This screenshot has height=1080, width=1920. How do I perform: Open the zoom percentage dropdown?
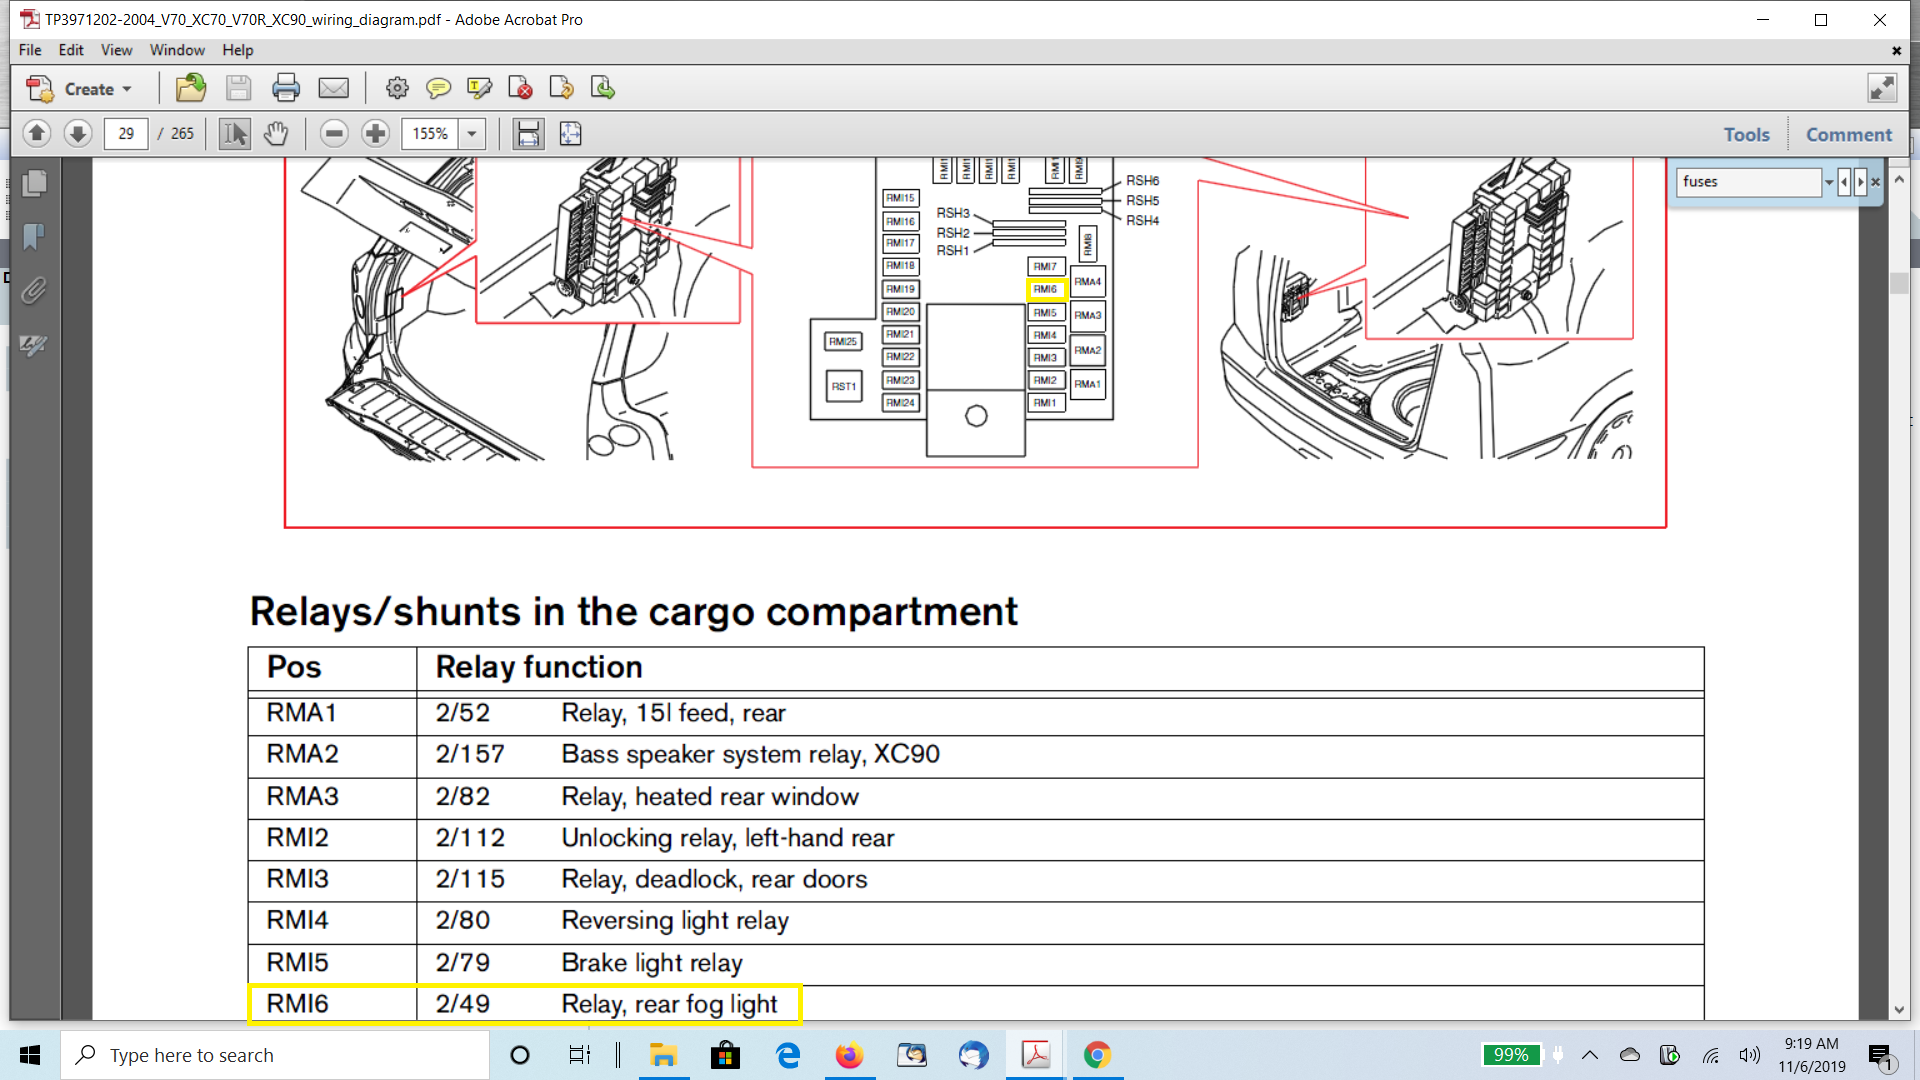472,134
